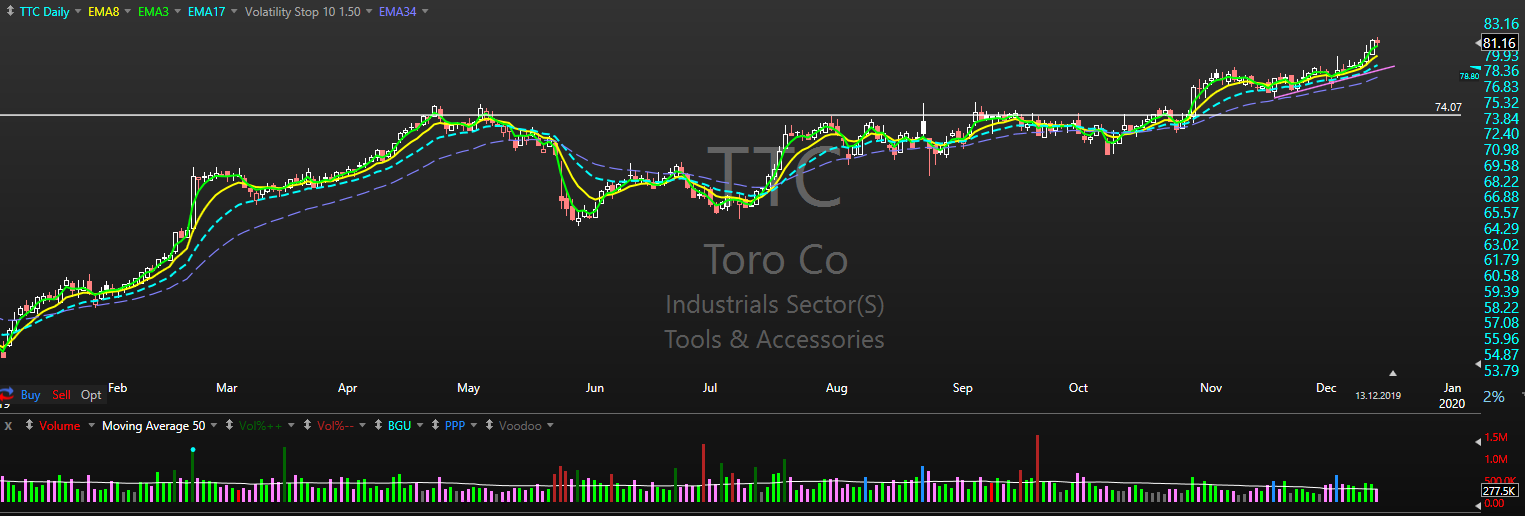The height and width of the screenshot is (516, 1525).
Task: Select the red Volume indicator label
Action: pyautogui.click(x=60, y=426)
